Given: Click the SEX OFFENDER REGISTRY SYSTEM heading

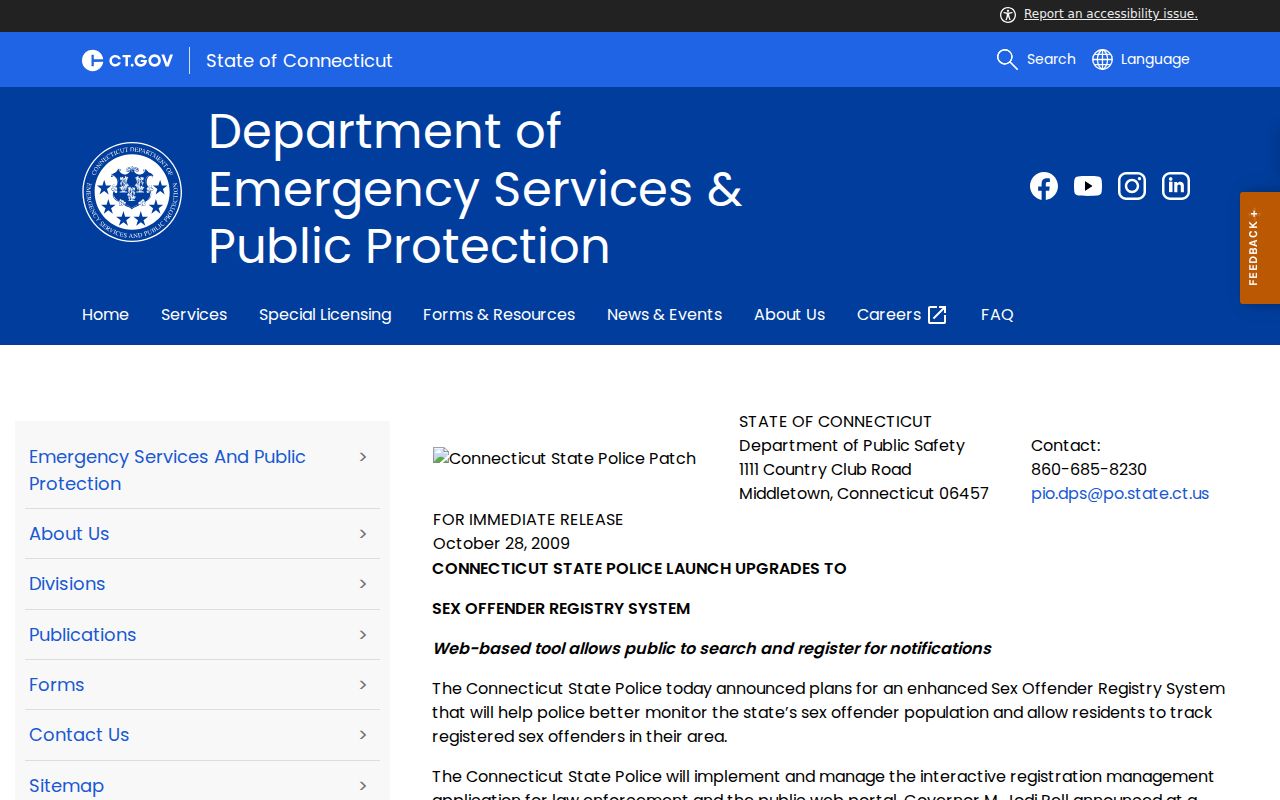Looking at the screenshot, I should 561,609.
